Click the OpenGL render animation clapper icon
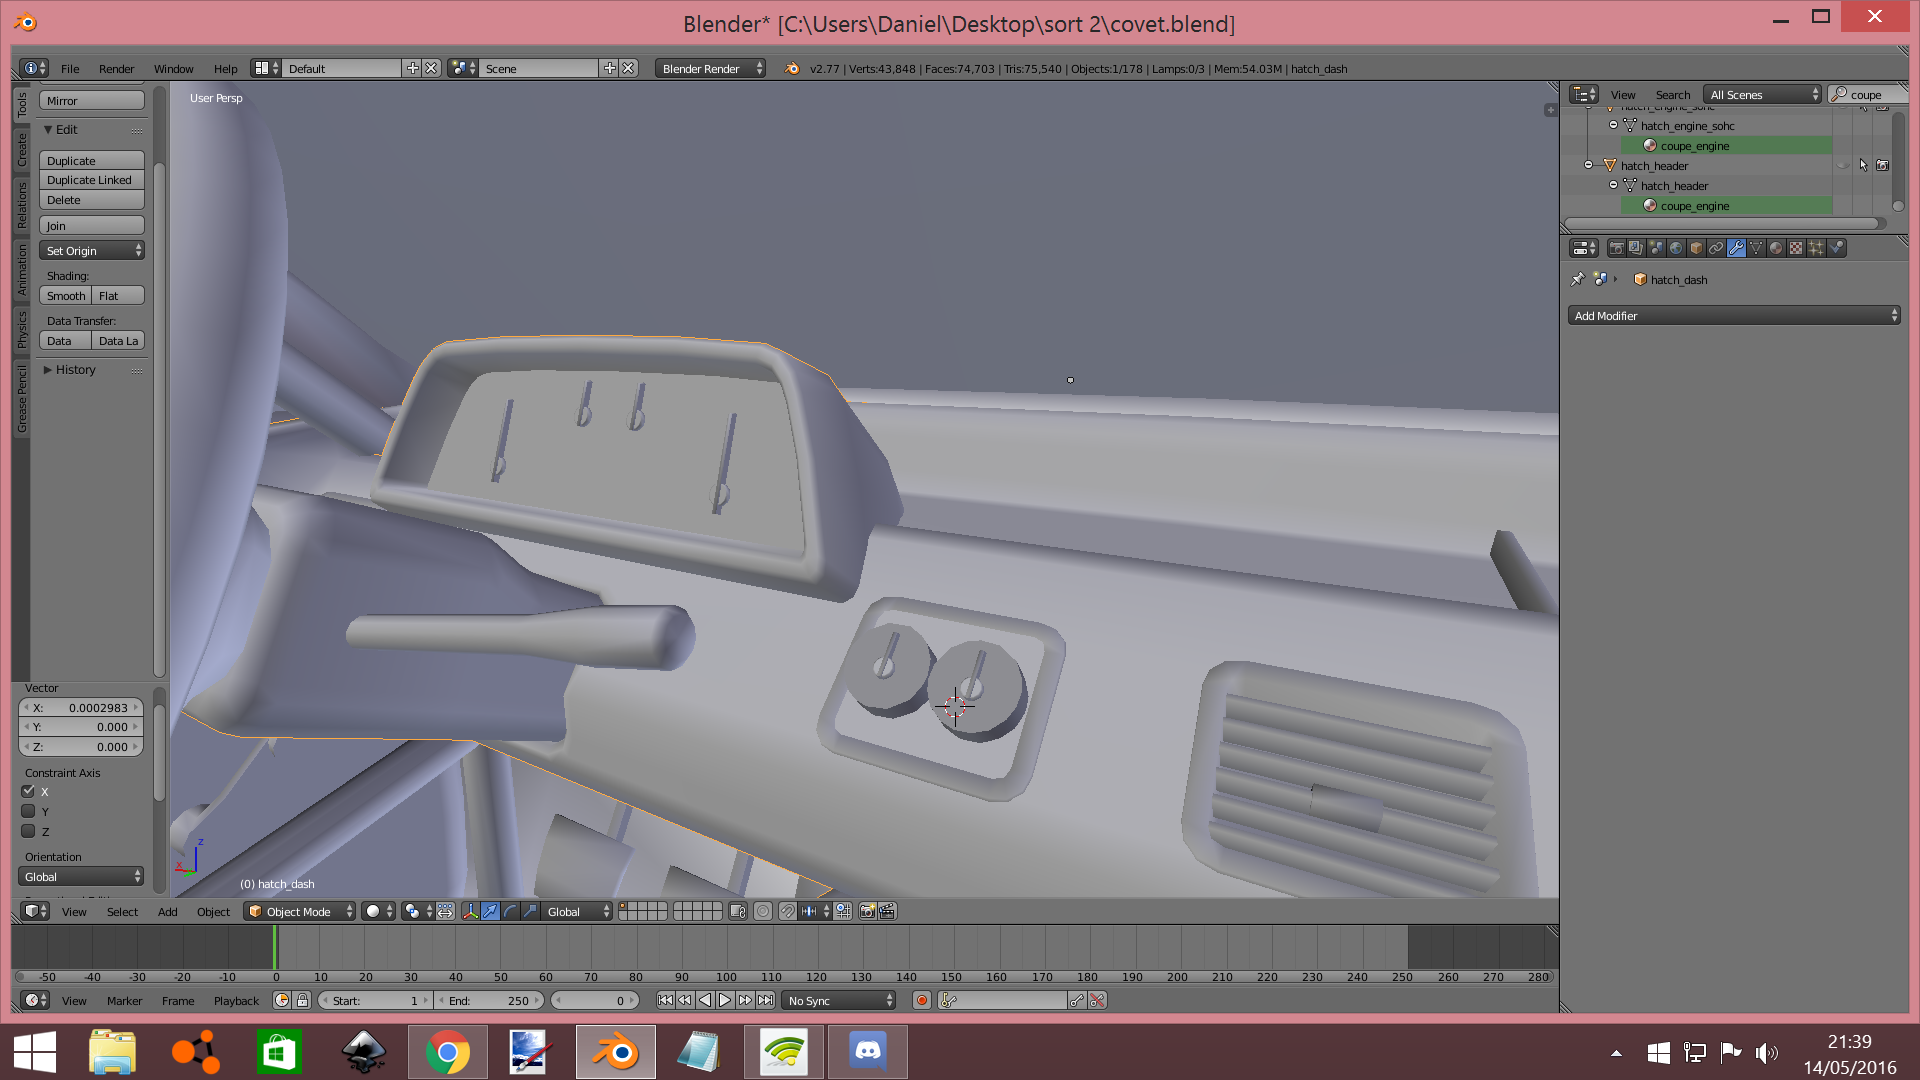This screenshot has height=1080, width=1920. pyautogui.click(x=887, y=911)
